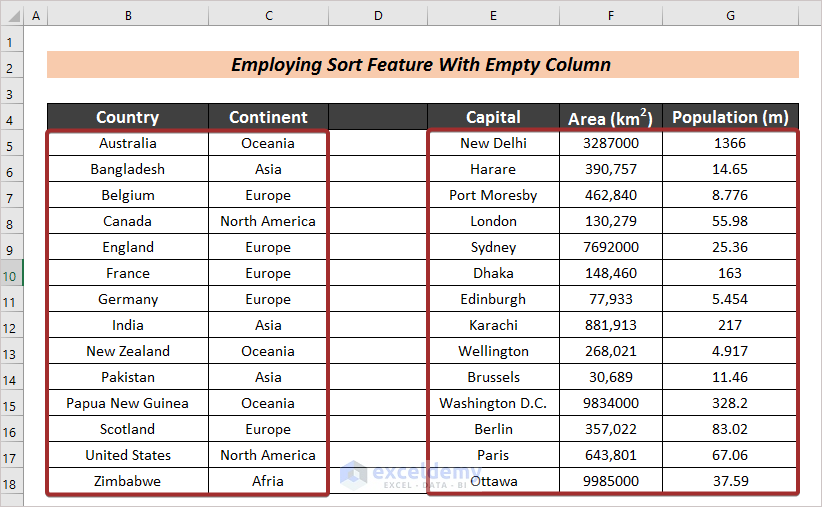Select the population value 328.2
The height and width of the screenshot is (507, 822).
point(730,403)
